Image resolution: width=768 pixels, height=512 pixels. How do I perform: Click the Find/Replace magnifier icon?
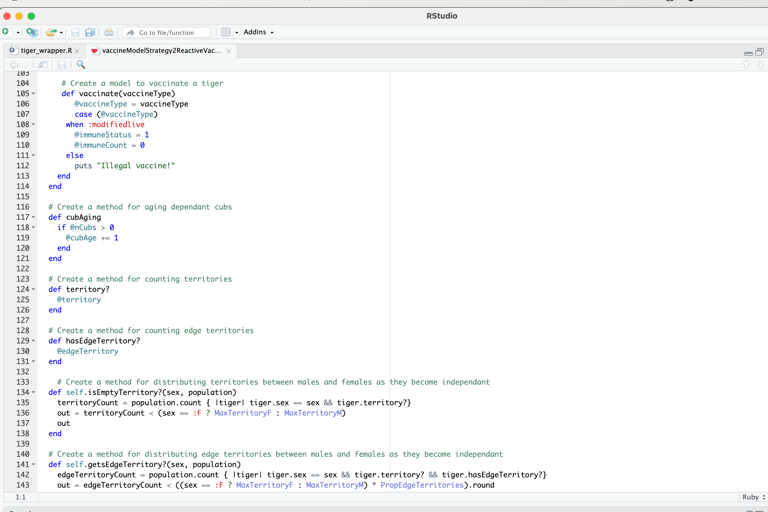pos(81,65)
